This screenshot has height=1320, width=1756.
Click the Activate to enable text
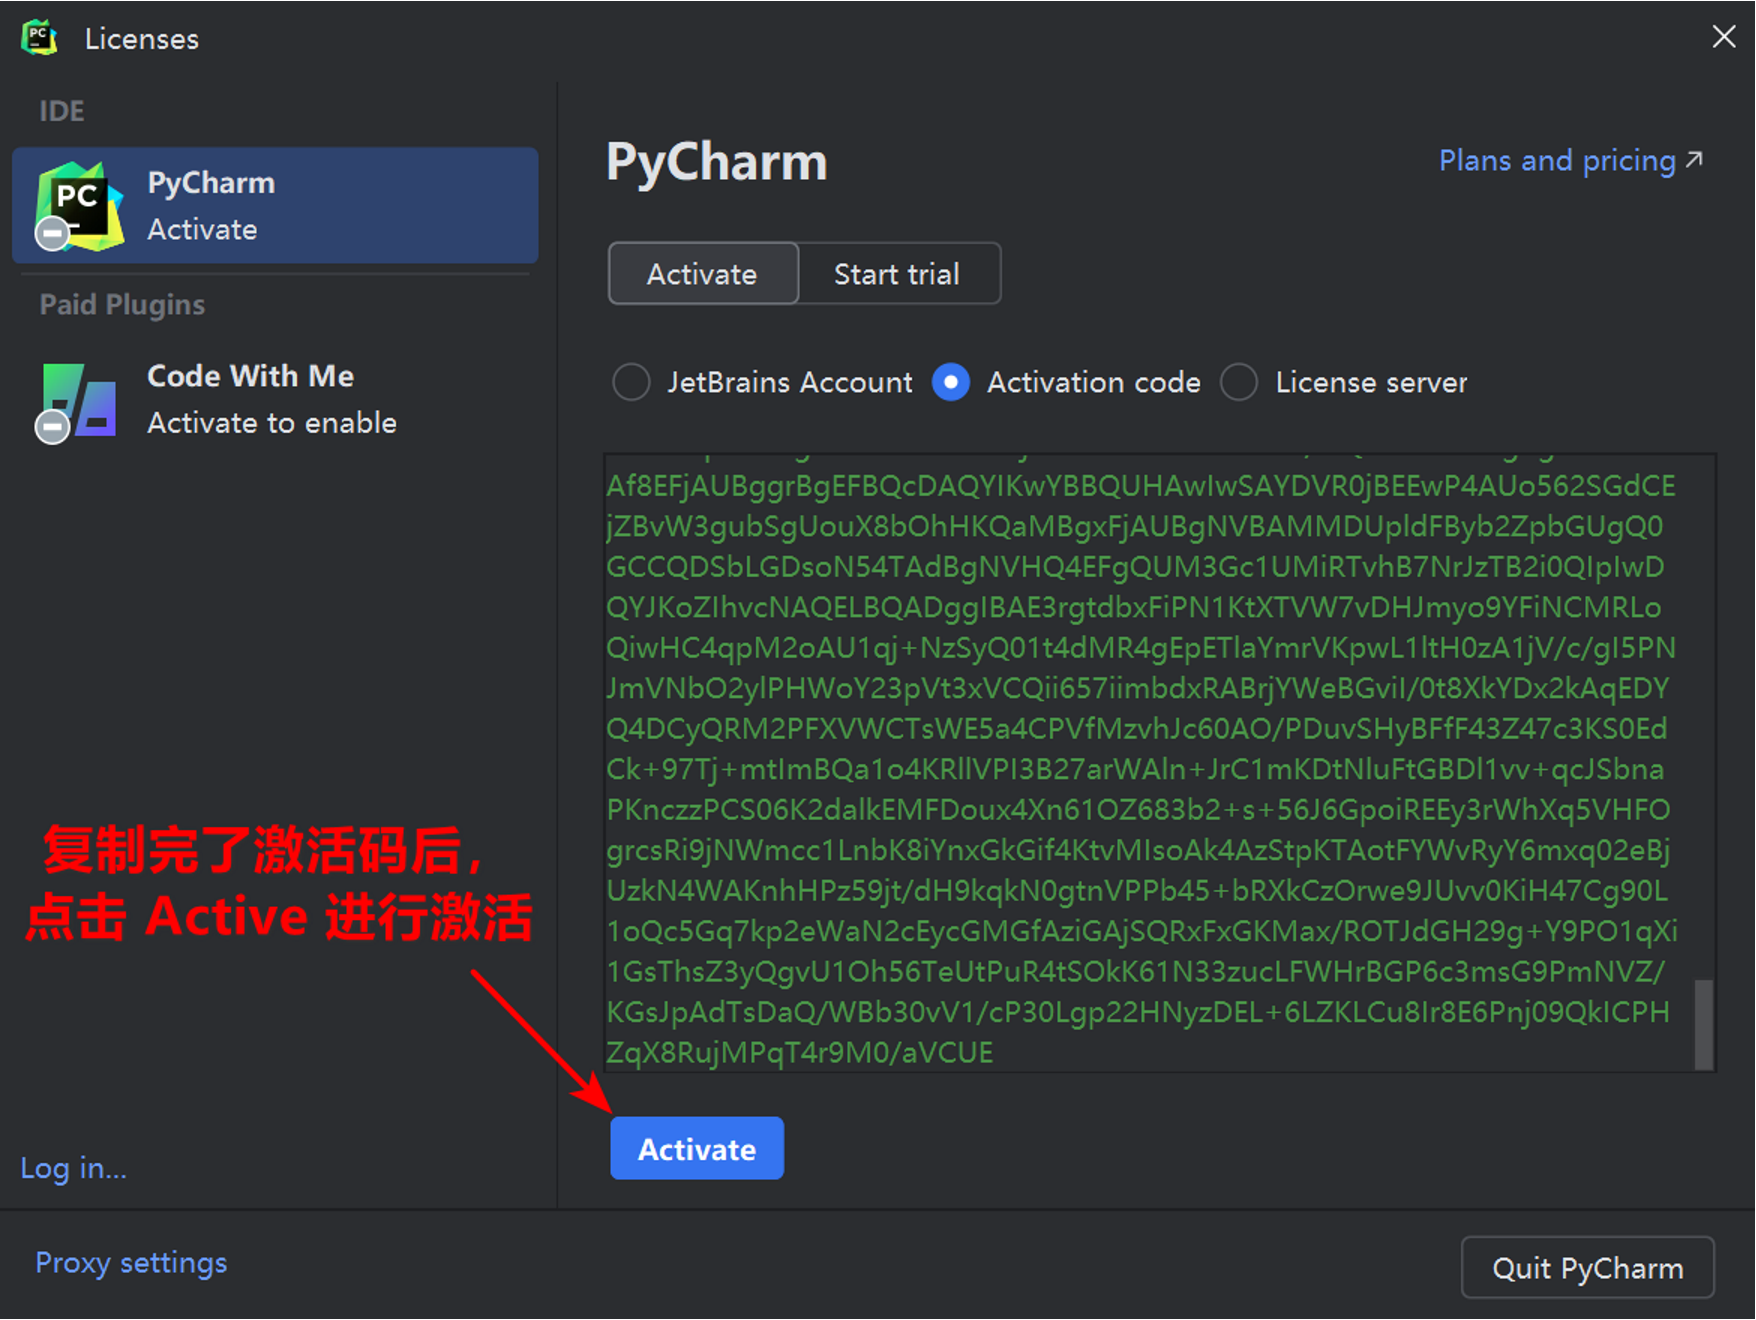point(272,423)
